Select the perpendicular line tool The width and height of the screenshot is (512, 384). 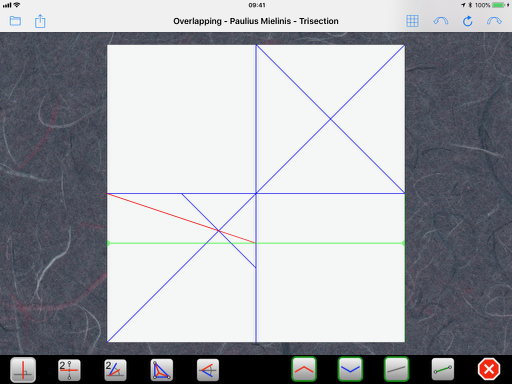coord(23,370)
